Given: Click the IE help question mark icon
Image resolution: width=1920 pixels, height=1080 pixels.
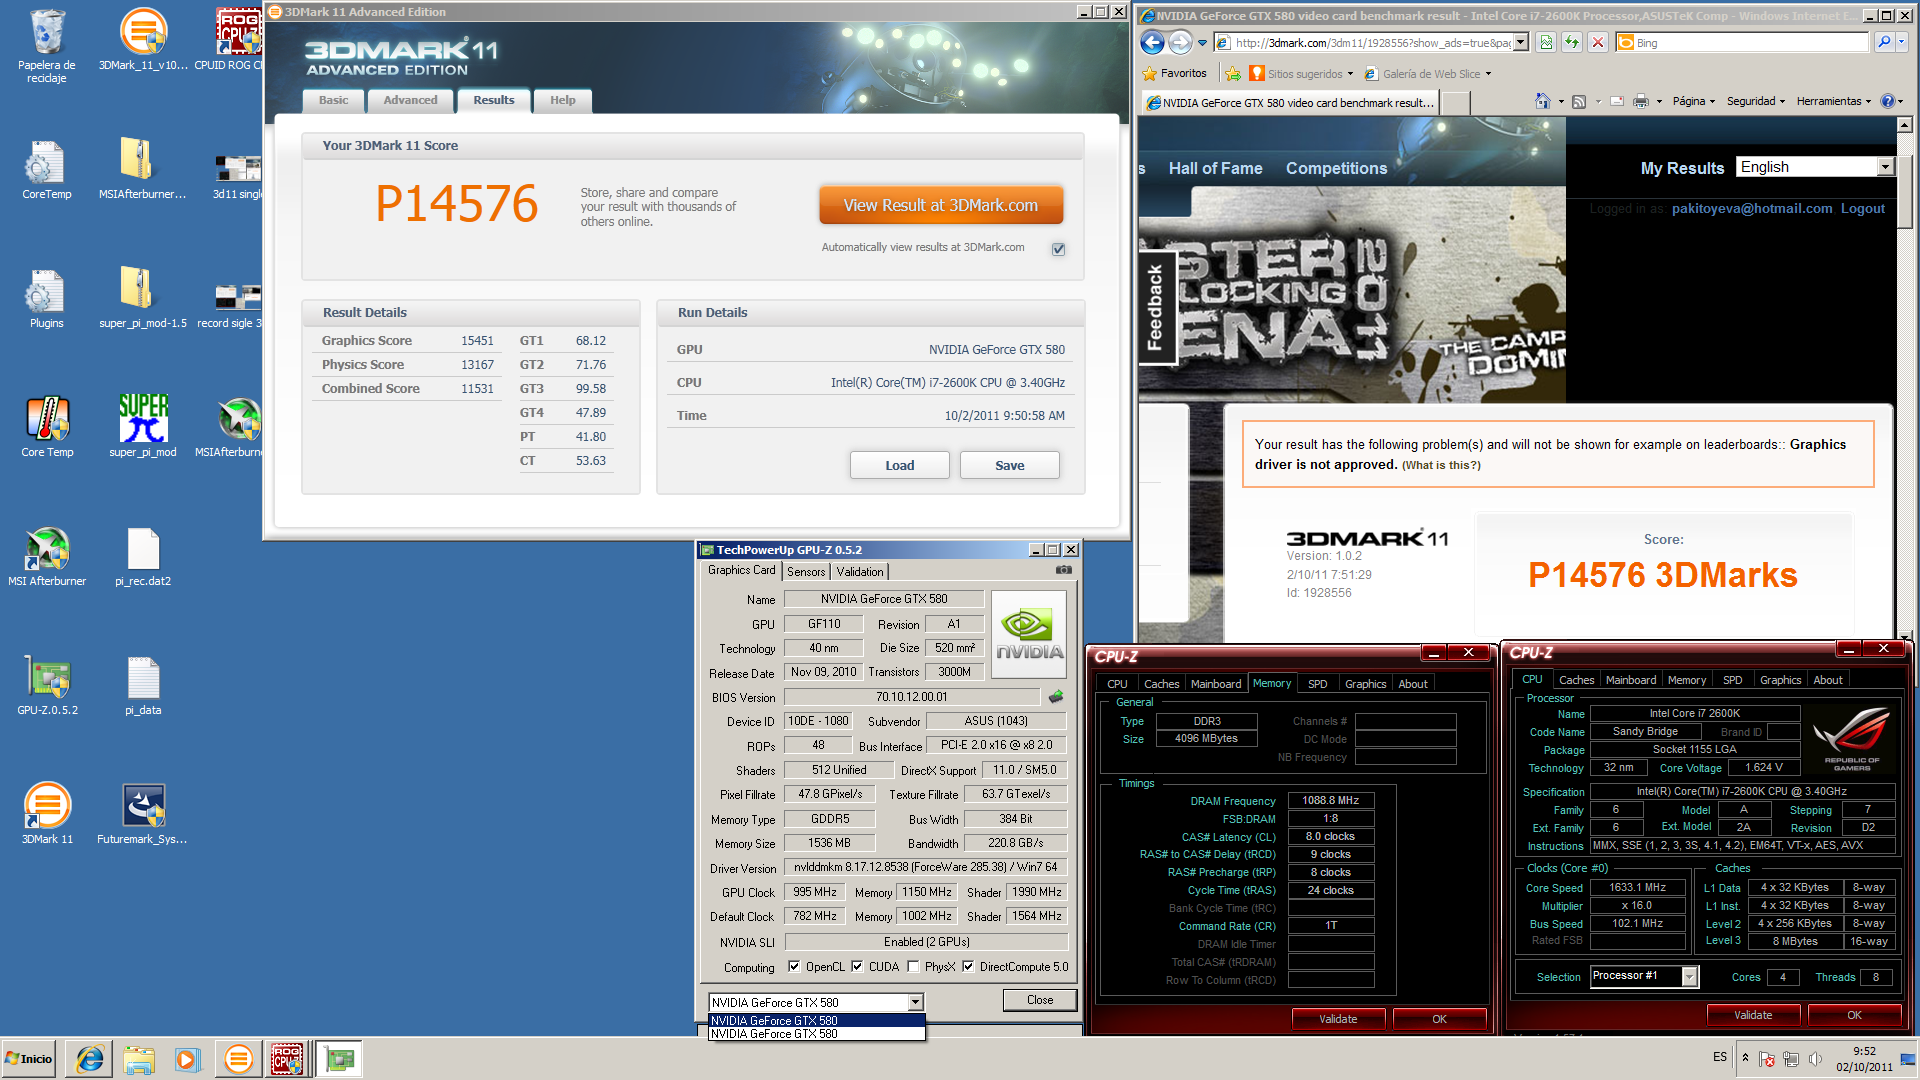Looking at the screenshot, I should [1887, 101].
